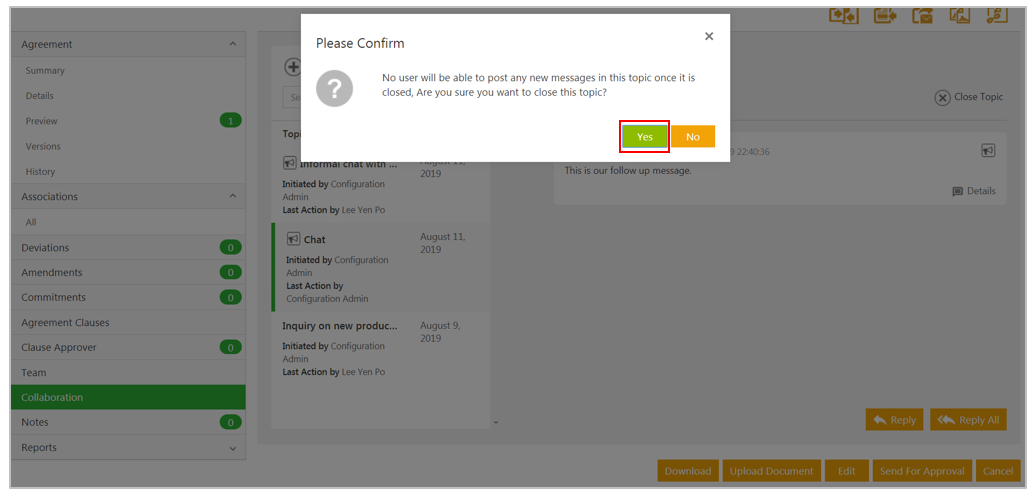
Task: Select Agreement Clauses in the sidebar
Action: click(66, 323)
